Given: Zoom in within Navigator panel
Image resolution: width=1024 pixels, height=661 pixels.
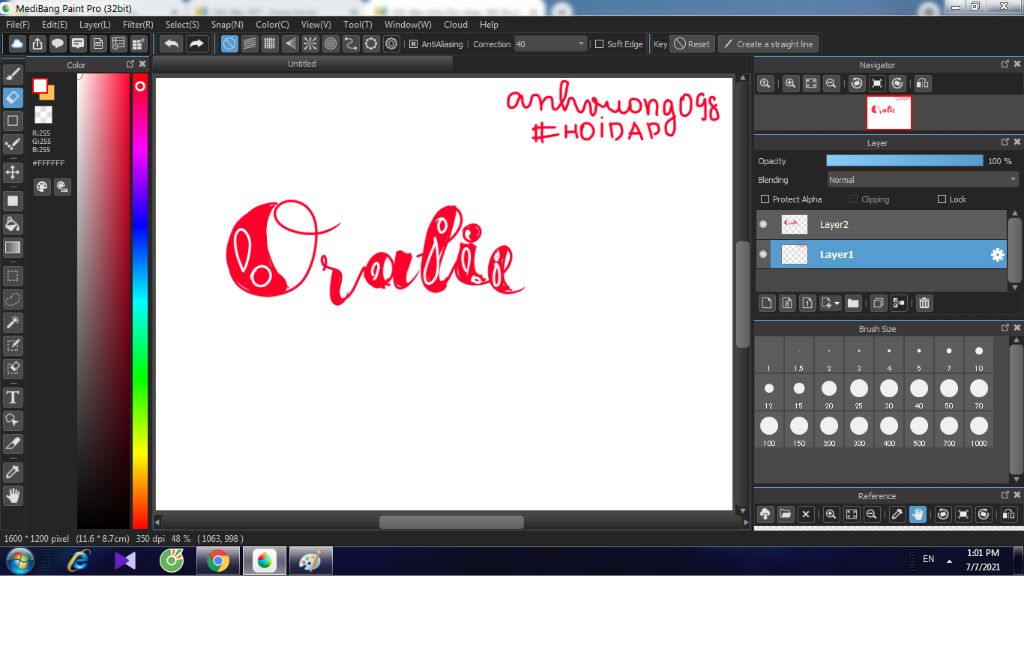Looking at the screenshot, I should click(791, 83).
